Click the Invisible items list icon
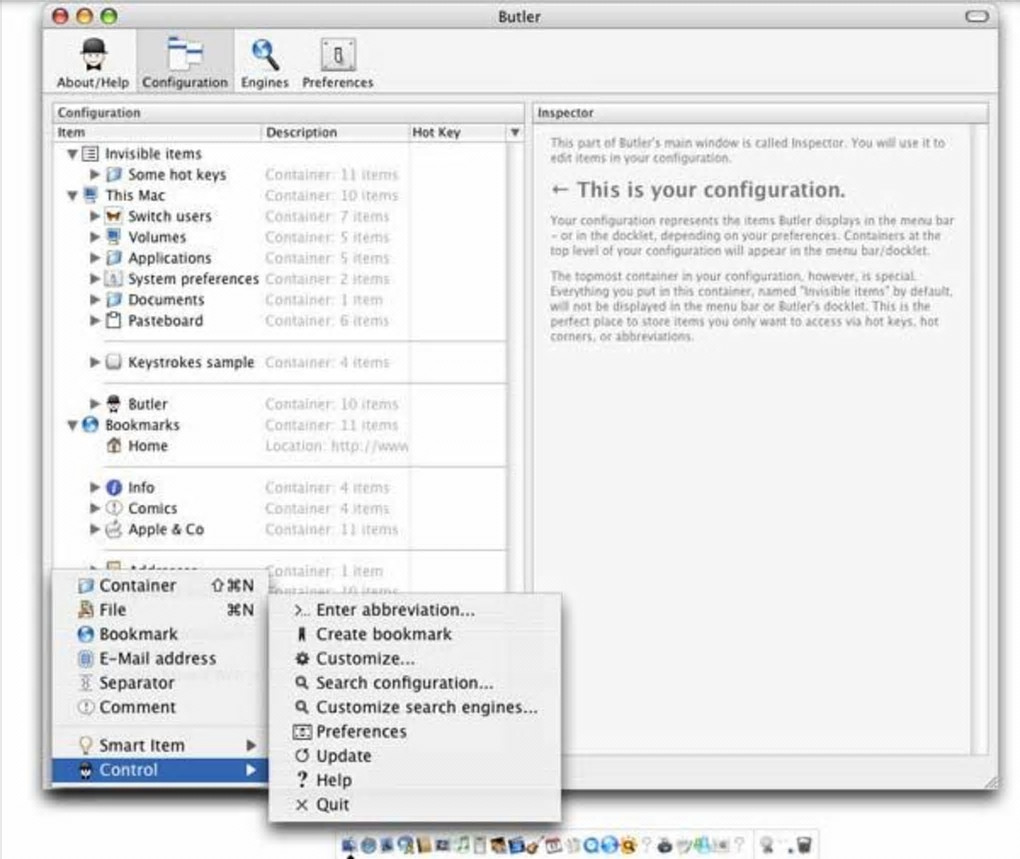The height and width of the screenshot is (859, 1020). click(90, 153)
